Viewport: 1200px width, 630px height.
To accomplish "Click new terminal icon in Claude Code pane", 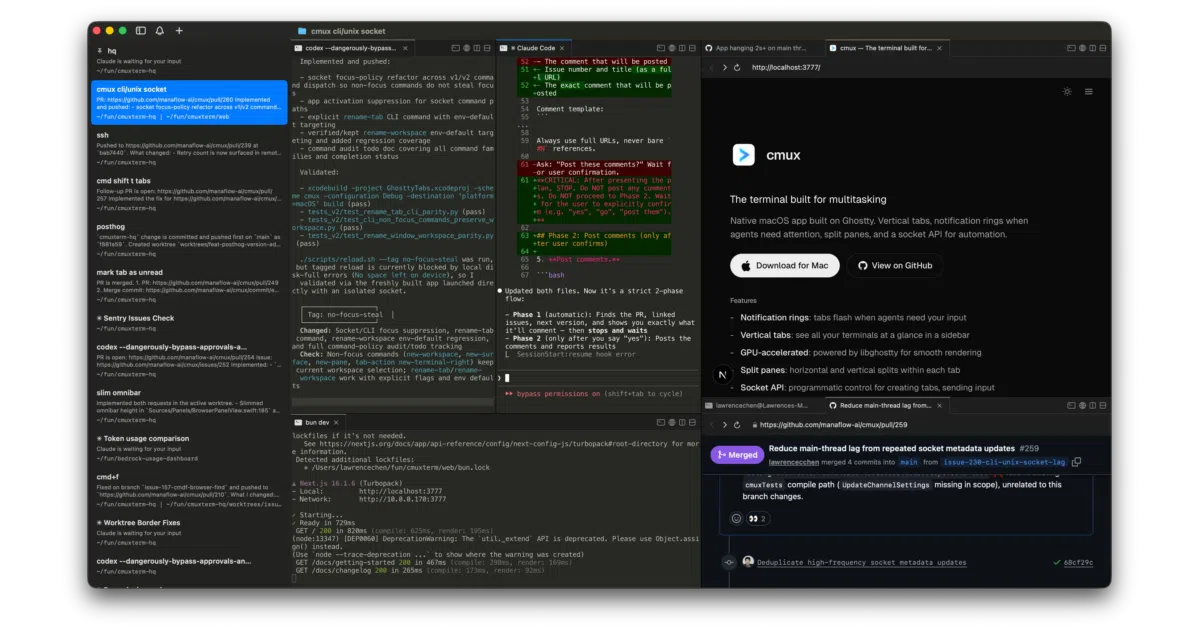I will 660,48.
